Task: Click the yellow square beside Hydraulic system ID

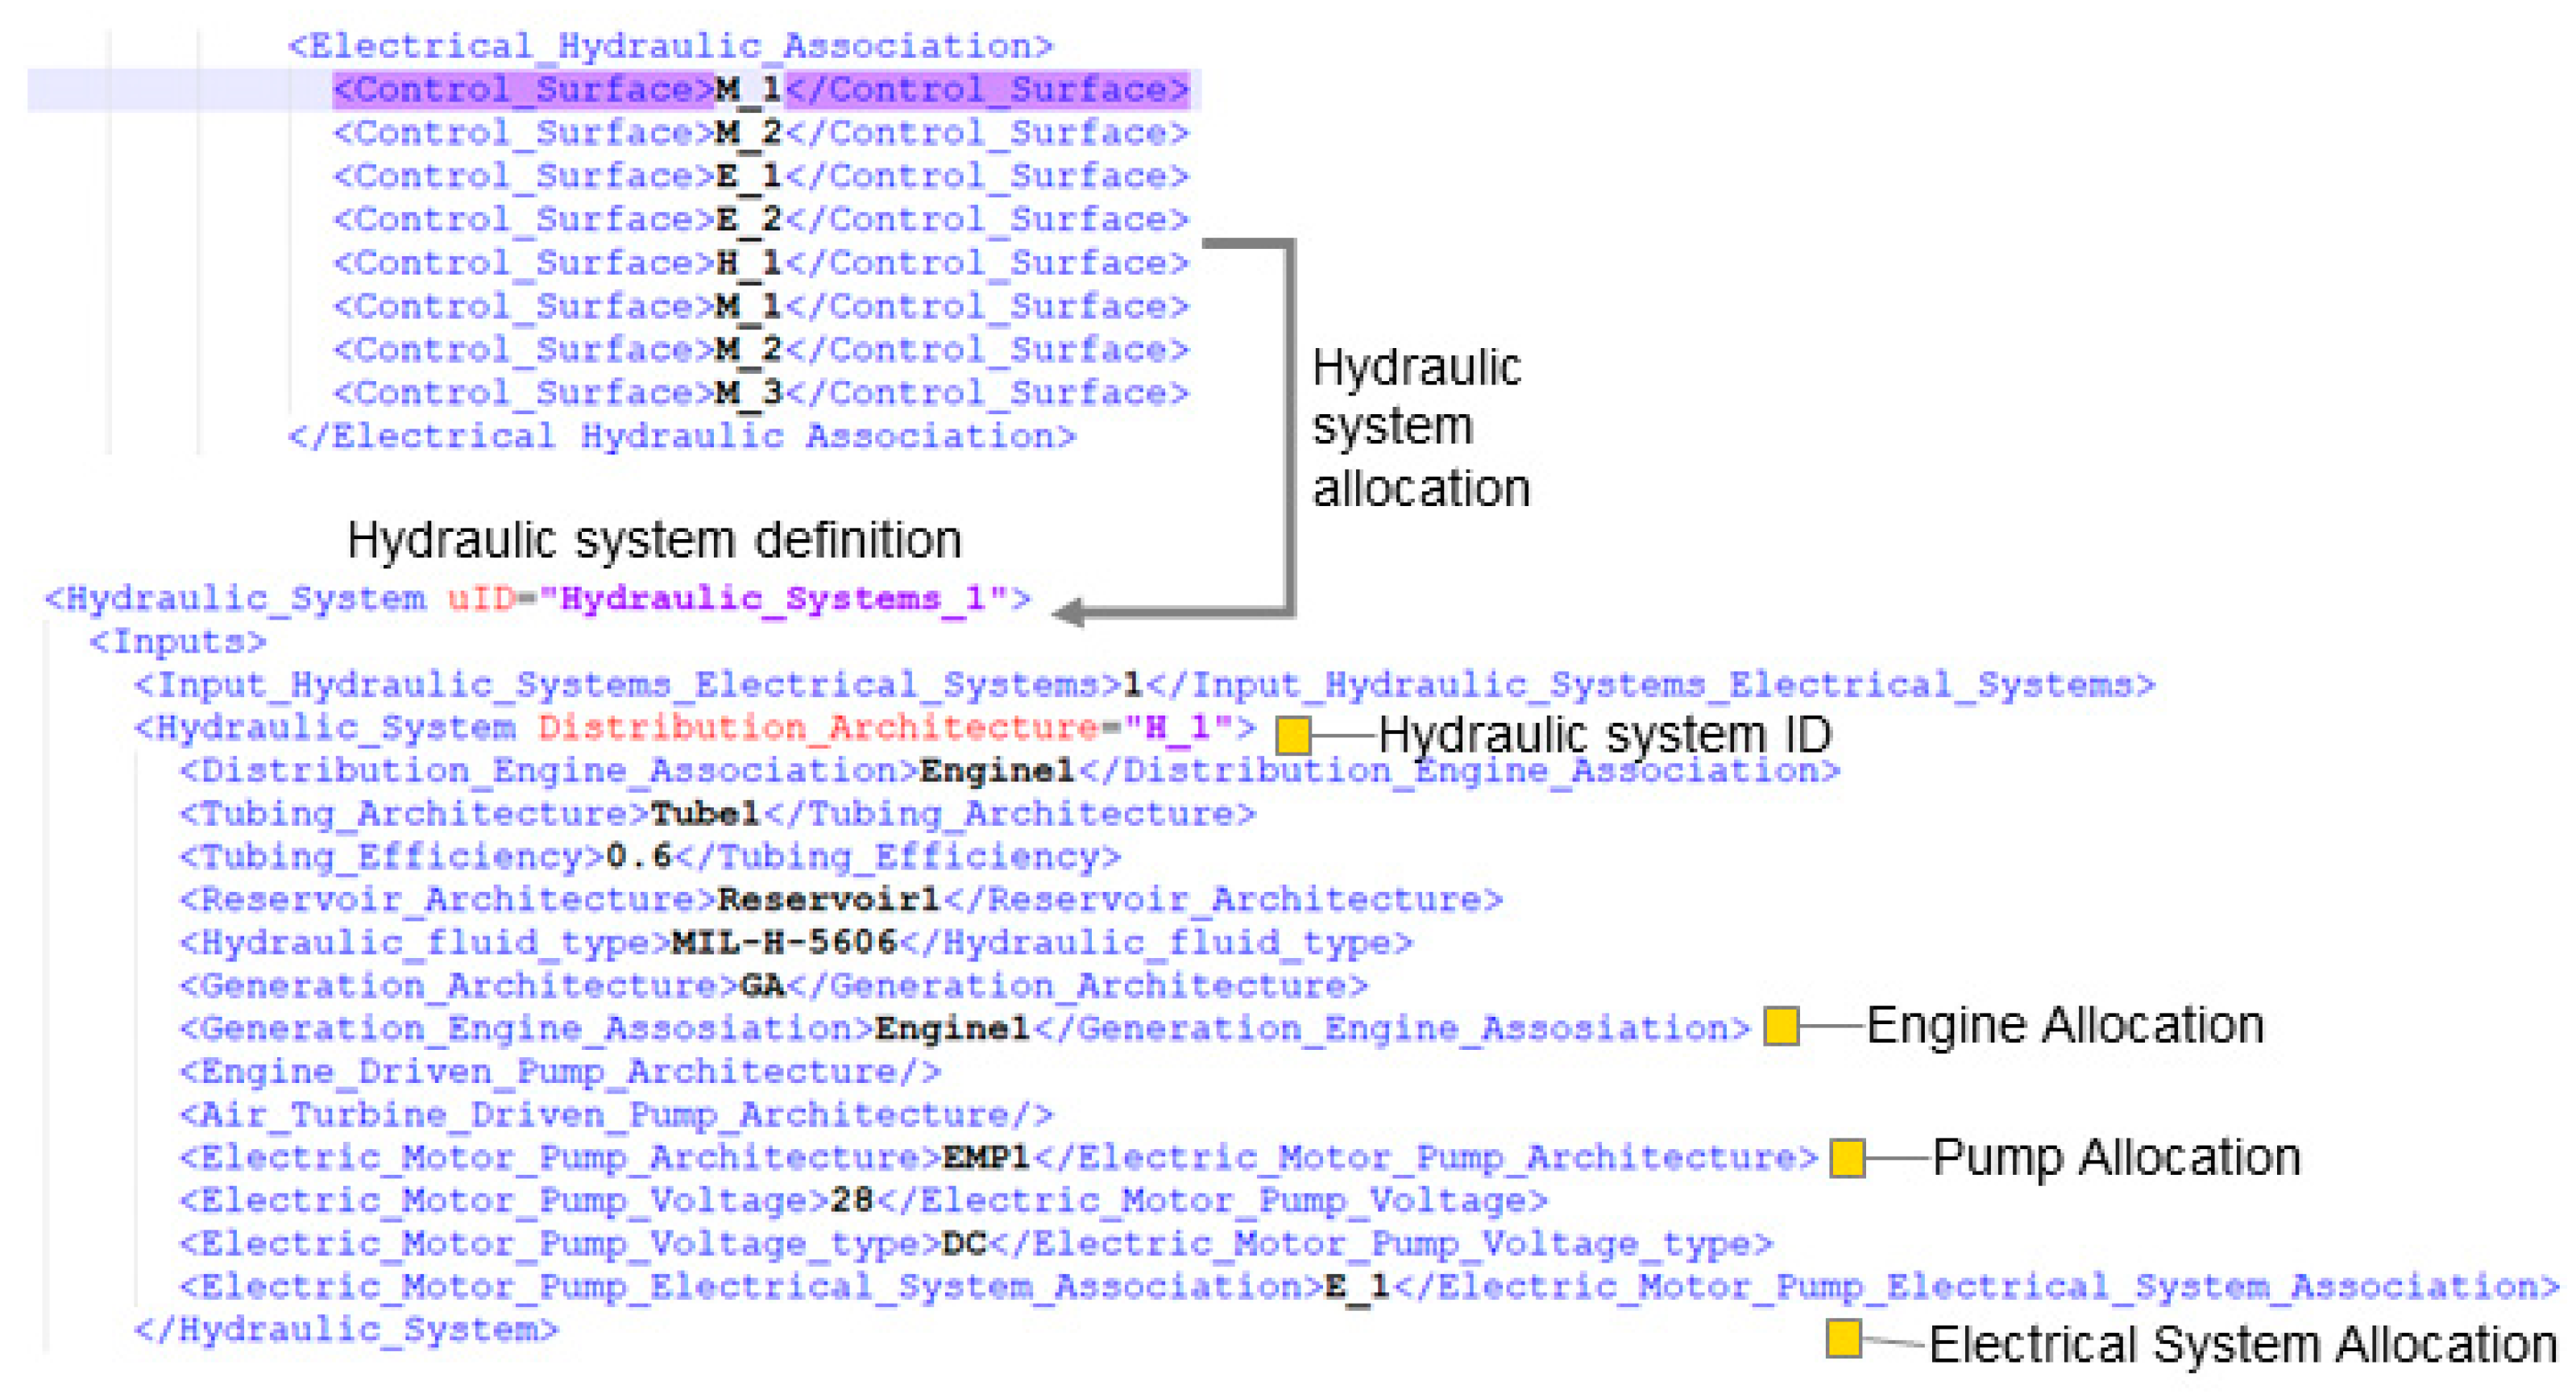Action: click(x=1293, y=736)
